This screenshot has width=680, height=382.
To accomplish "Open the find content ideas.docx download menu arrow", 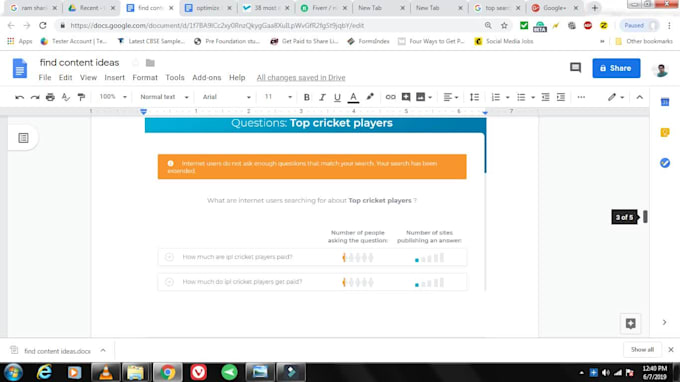I will tap(103, 350).
